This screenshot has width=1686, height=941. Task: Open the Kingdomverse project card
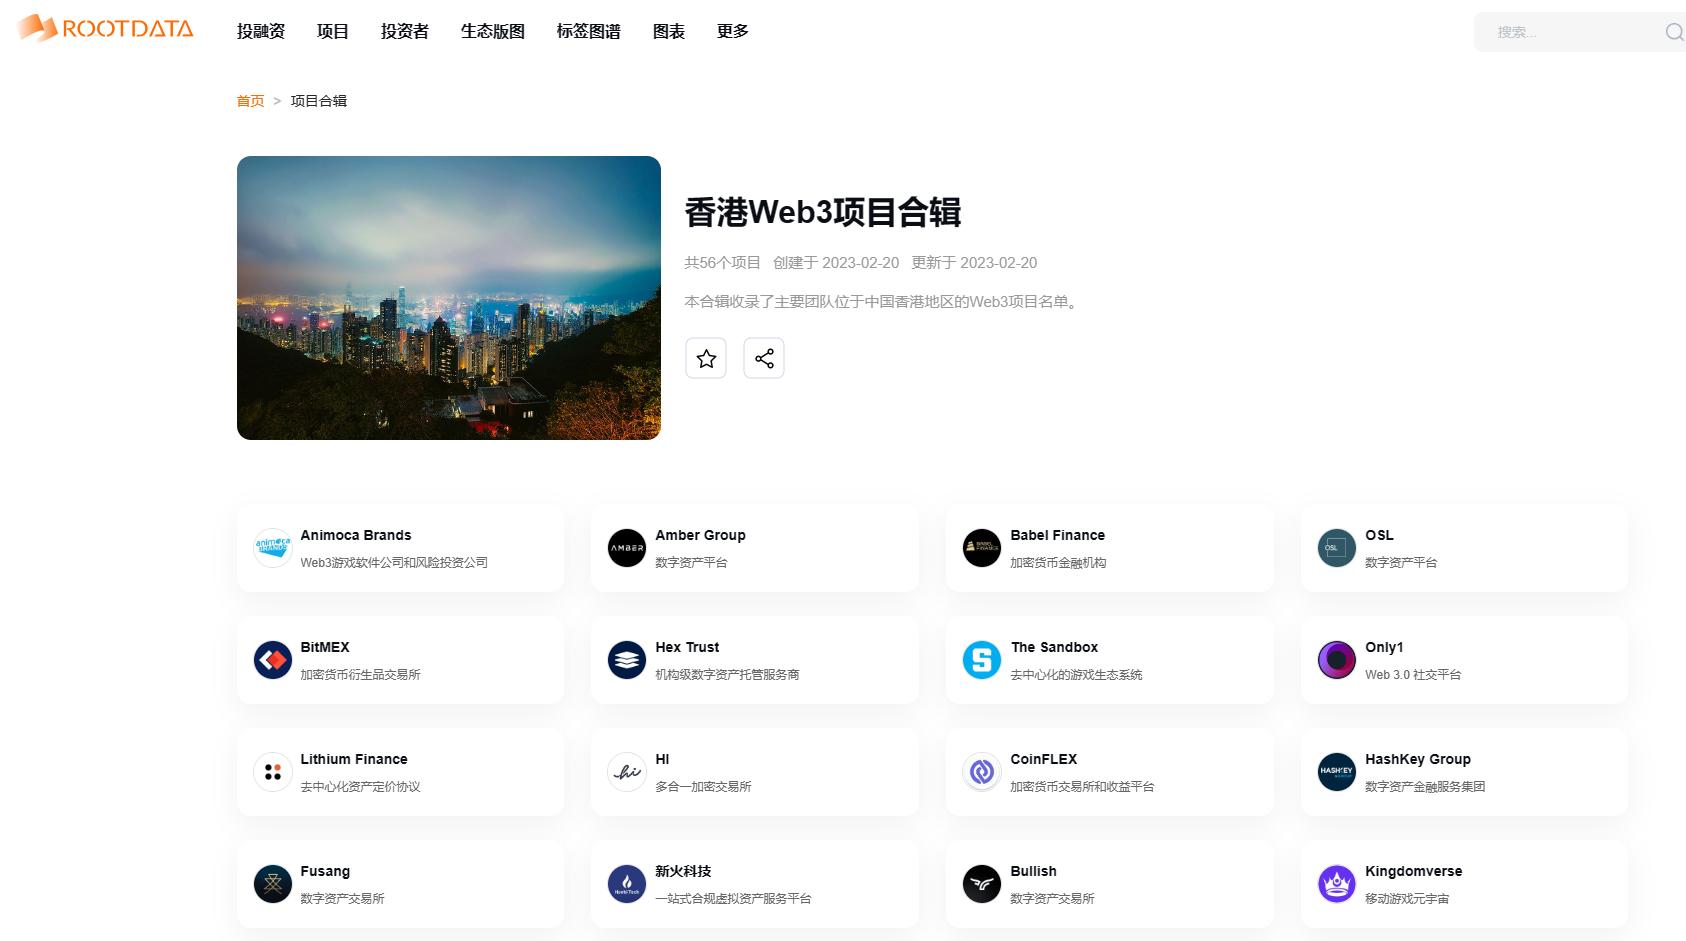point(1463,883)
